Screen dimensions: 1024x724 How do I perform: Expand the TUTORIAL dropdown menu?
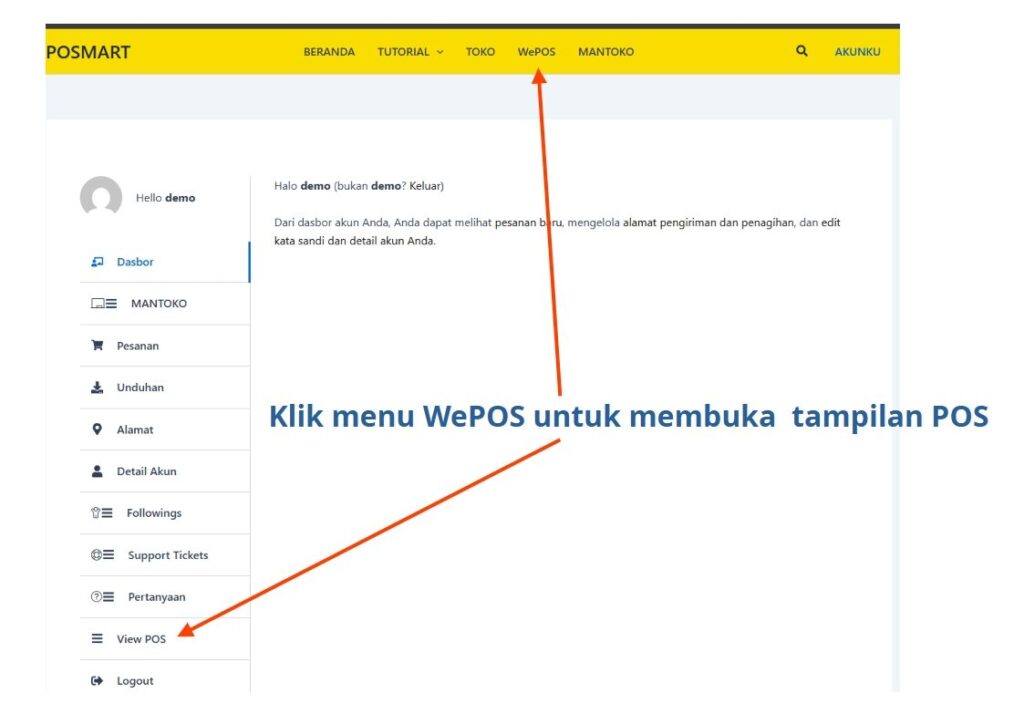[x=410, y=52]
